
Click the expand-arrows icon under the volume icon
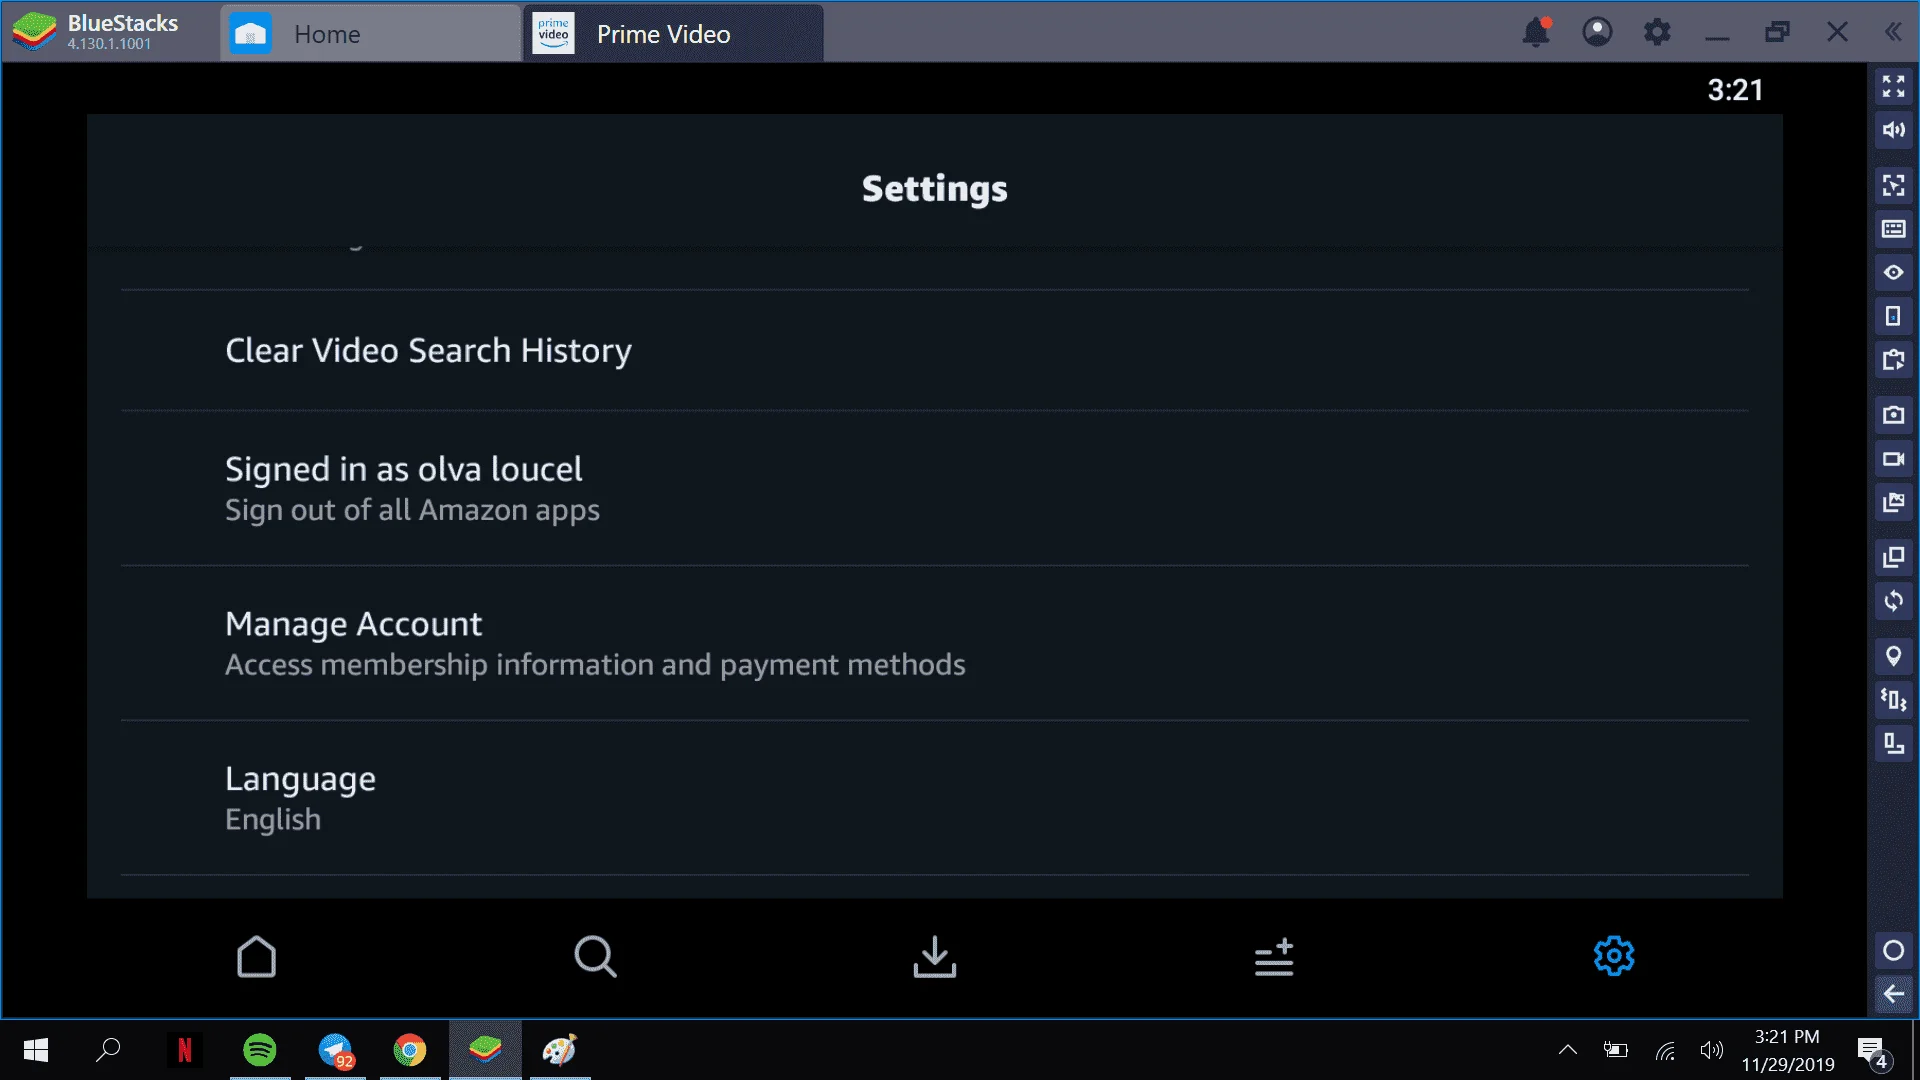point(1893,185)
